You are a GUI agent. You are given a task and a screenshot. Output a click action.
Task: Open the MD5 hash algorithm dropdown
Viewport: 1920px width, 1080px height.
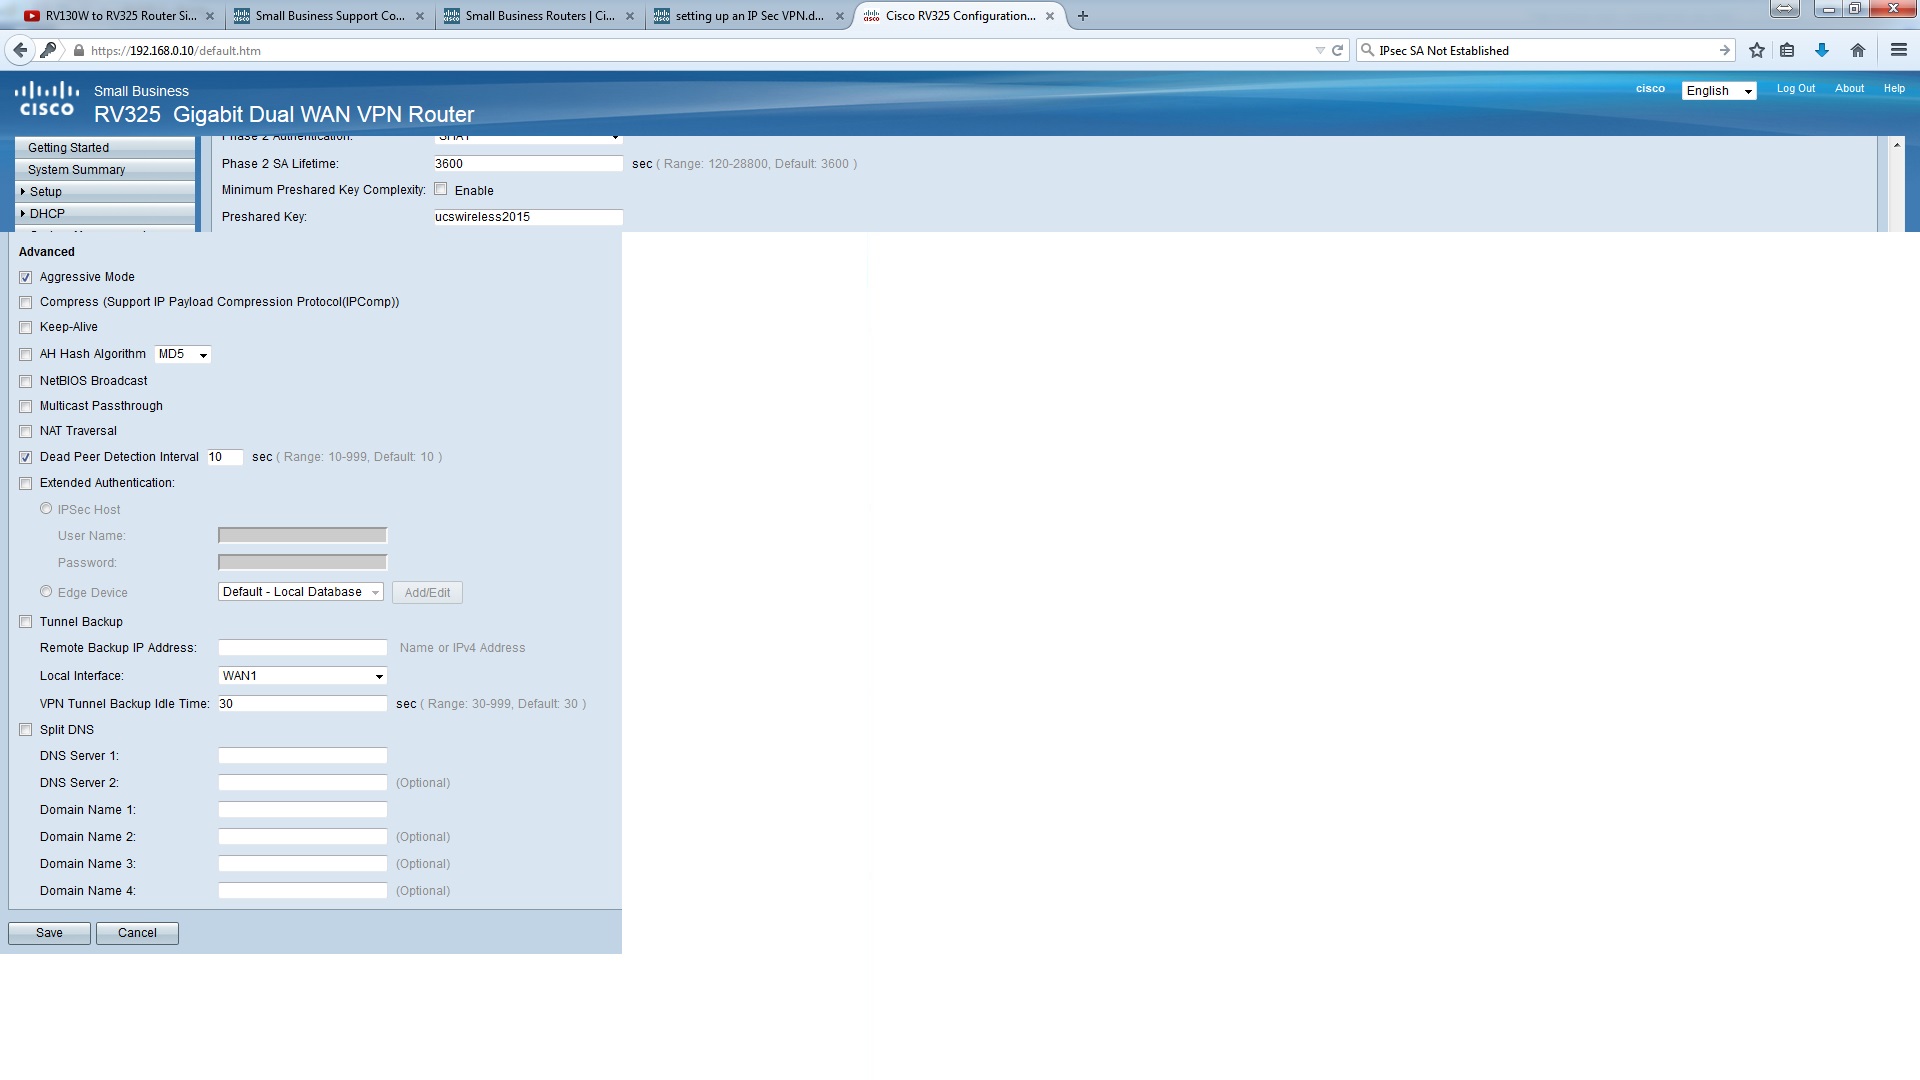(183, 354)
